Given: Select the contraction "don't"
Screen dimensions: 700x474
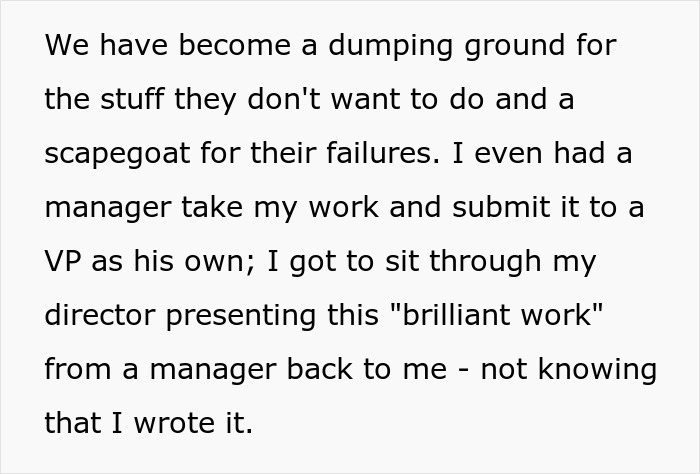Looking at the screenshot, I should click(x=283, y=98).
